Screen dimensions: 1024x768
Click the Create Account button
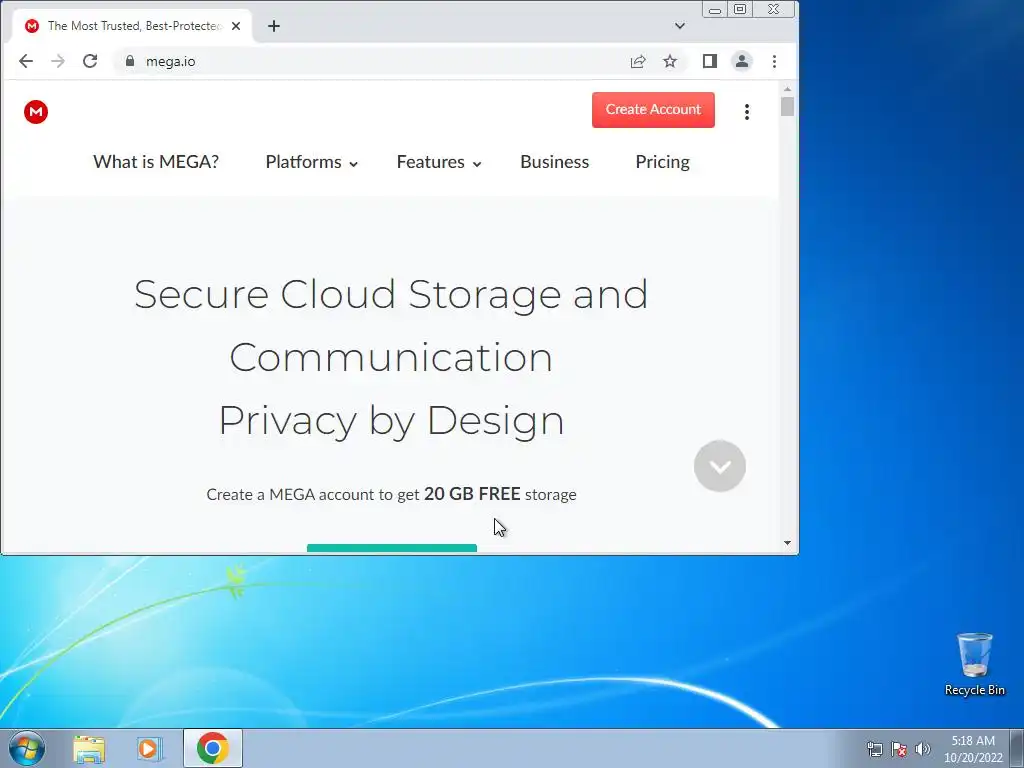click(x=653, y=110)
